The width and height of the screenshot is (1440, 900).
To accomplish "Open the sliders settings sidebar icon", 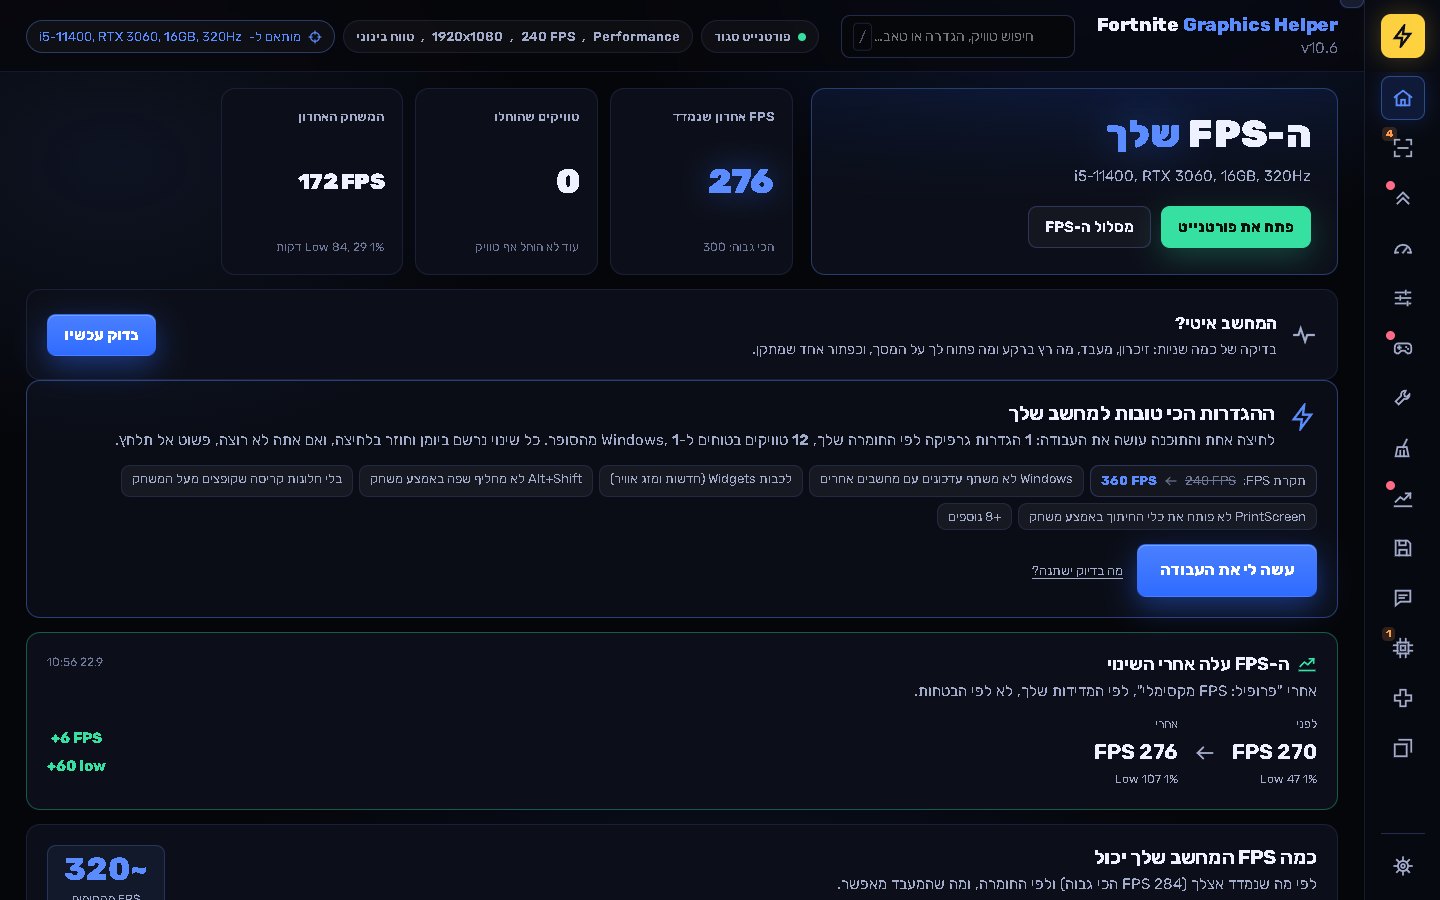I will click(1403, 298).
